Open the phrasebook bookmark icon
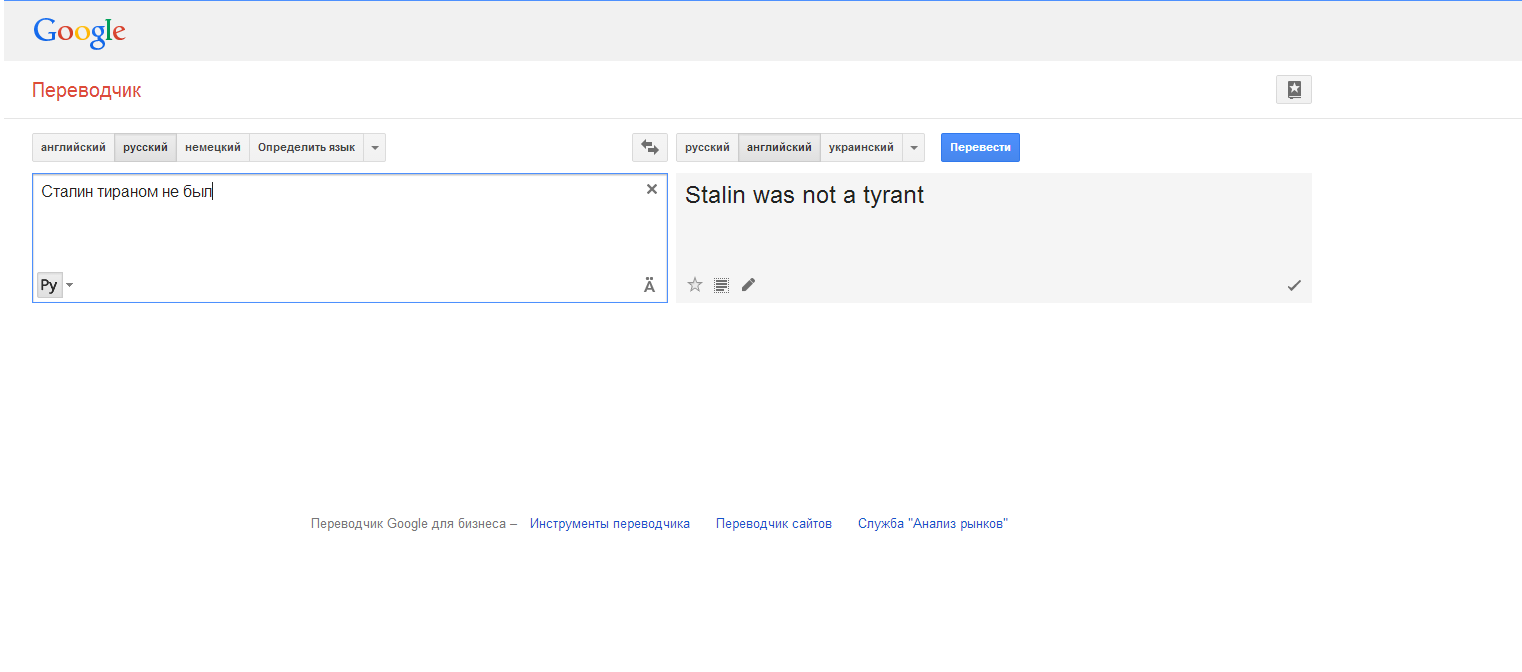 pos(1293,90)
